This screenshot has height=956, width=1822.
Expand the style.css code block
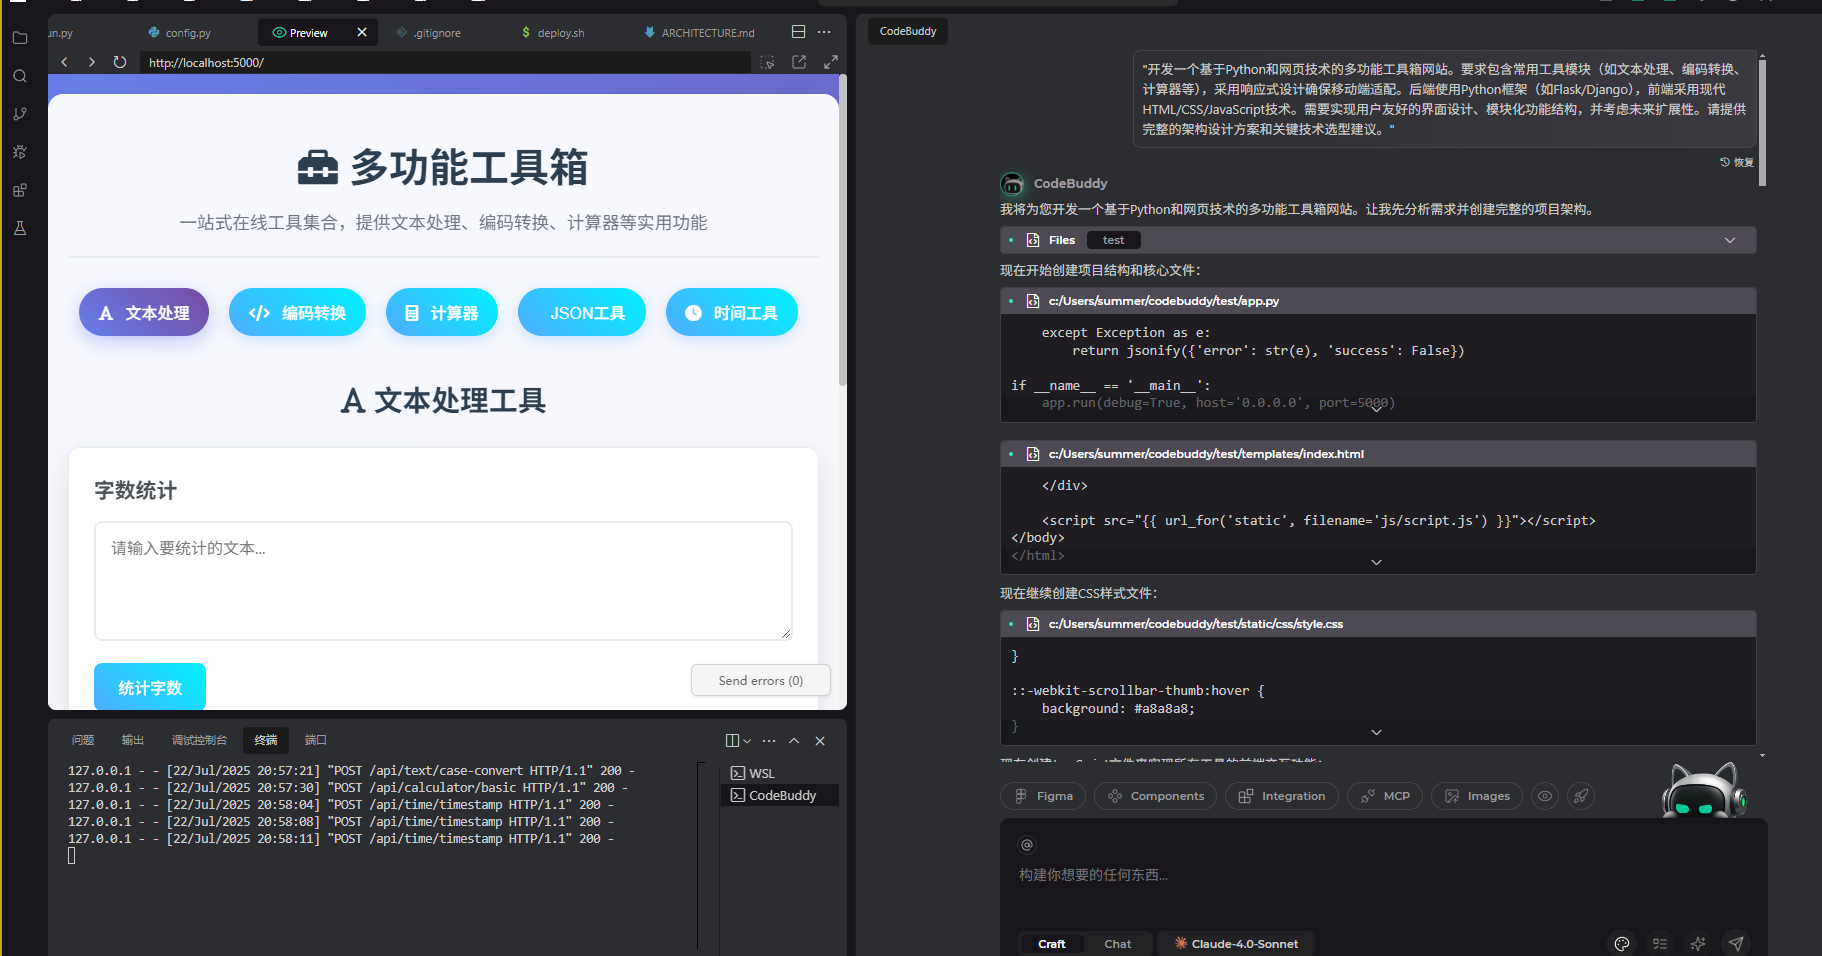click(x=1376, y=732)
